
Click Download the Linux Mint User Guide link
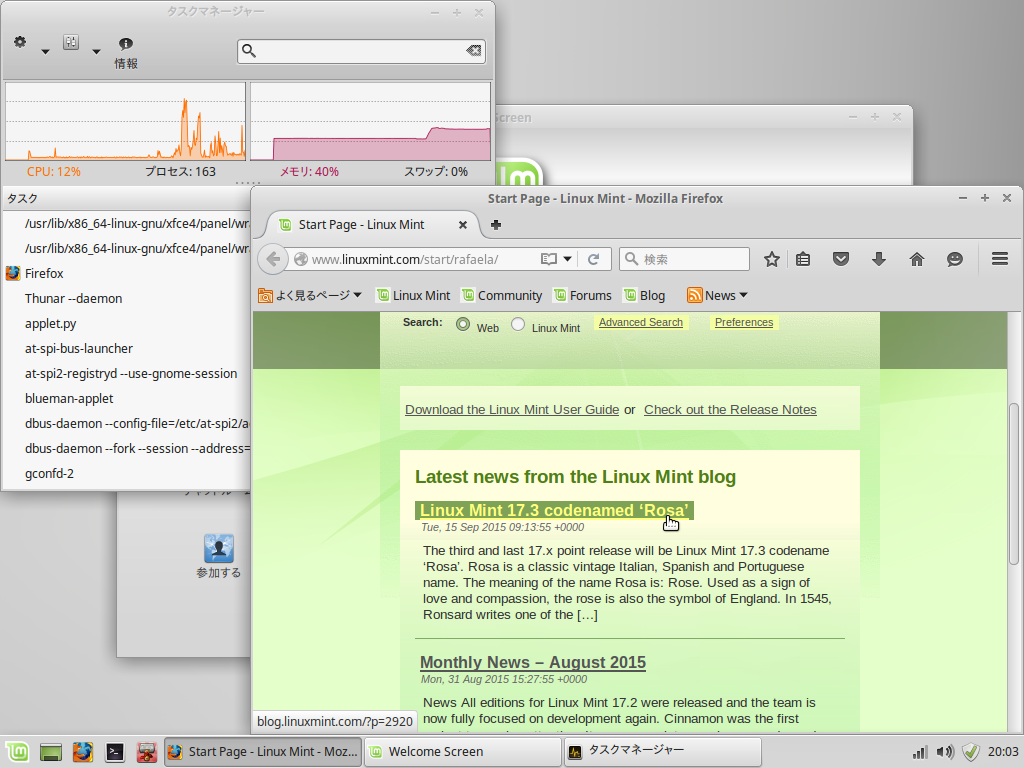tap(512, 409)
